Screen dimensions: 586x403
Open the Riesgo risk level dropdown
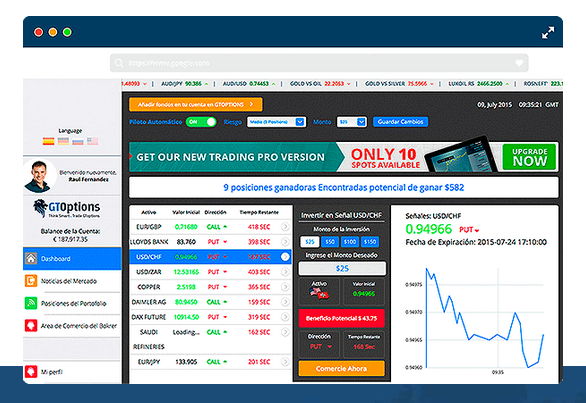pyautogui.click(x=276, y=122)
